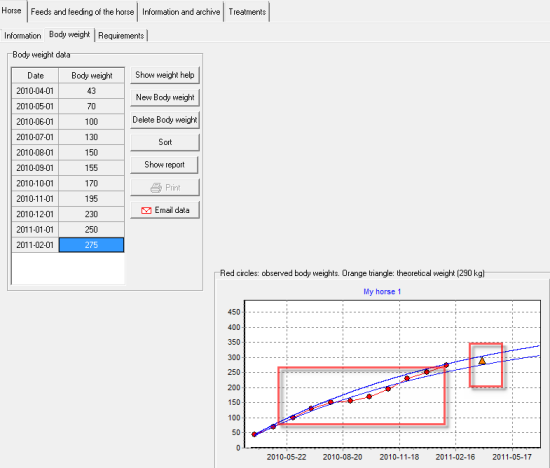This screenshot has width=550, height=468.
Task: Select body weight cell 250
Action: pos(92,230)
